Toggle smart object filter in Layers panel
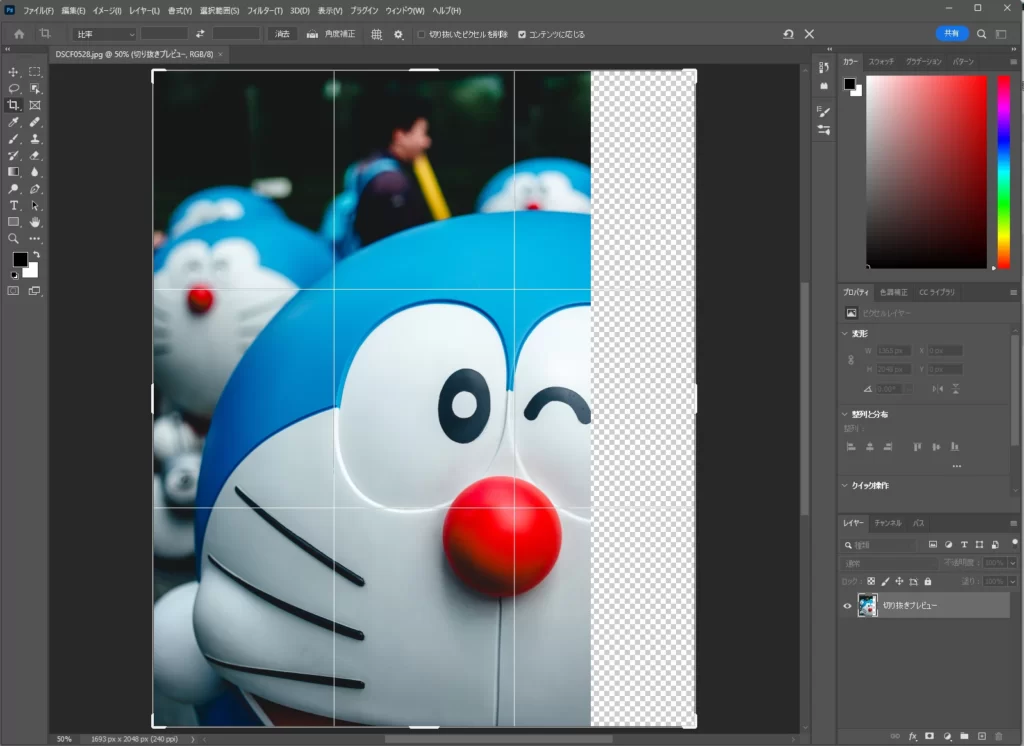Image resolution: width=1024 pixels, height=746 pixels. point(995,544)
